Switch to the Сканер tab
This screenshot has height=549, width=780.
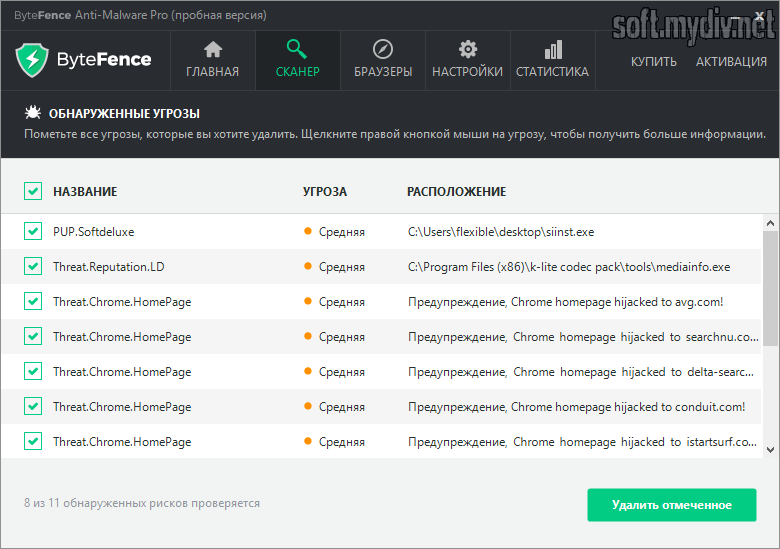coord(298,60)
